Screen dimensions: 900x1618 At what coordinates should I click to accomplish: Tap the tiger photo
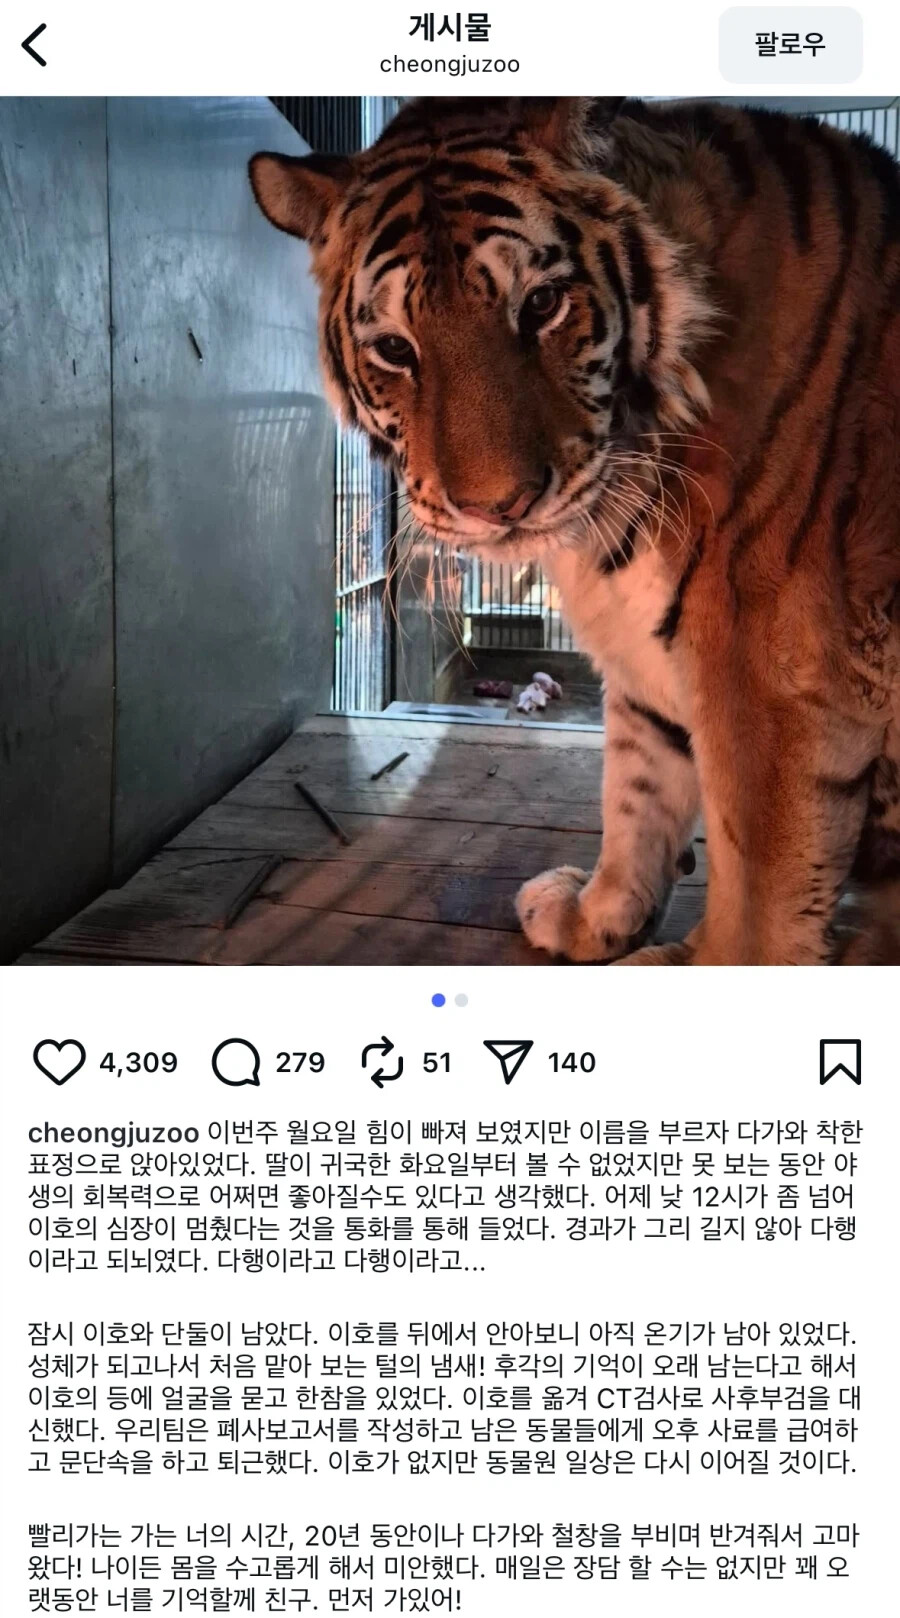coord(450,531)
